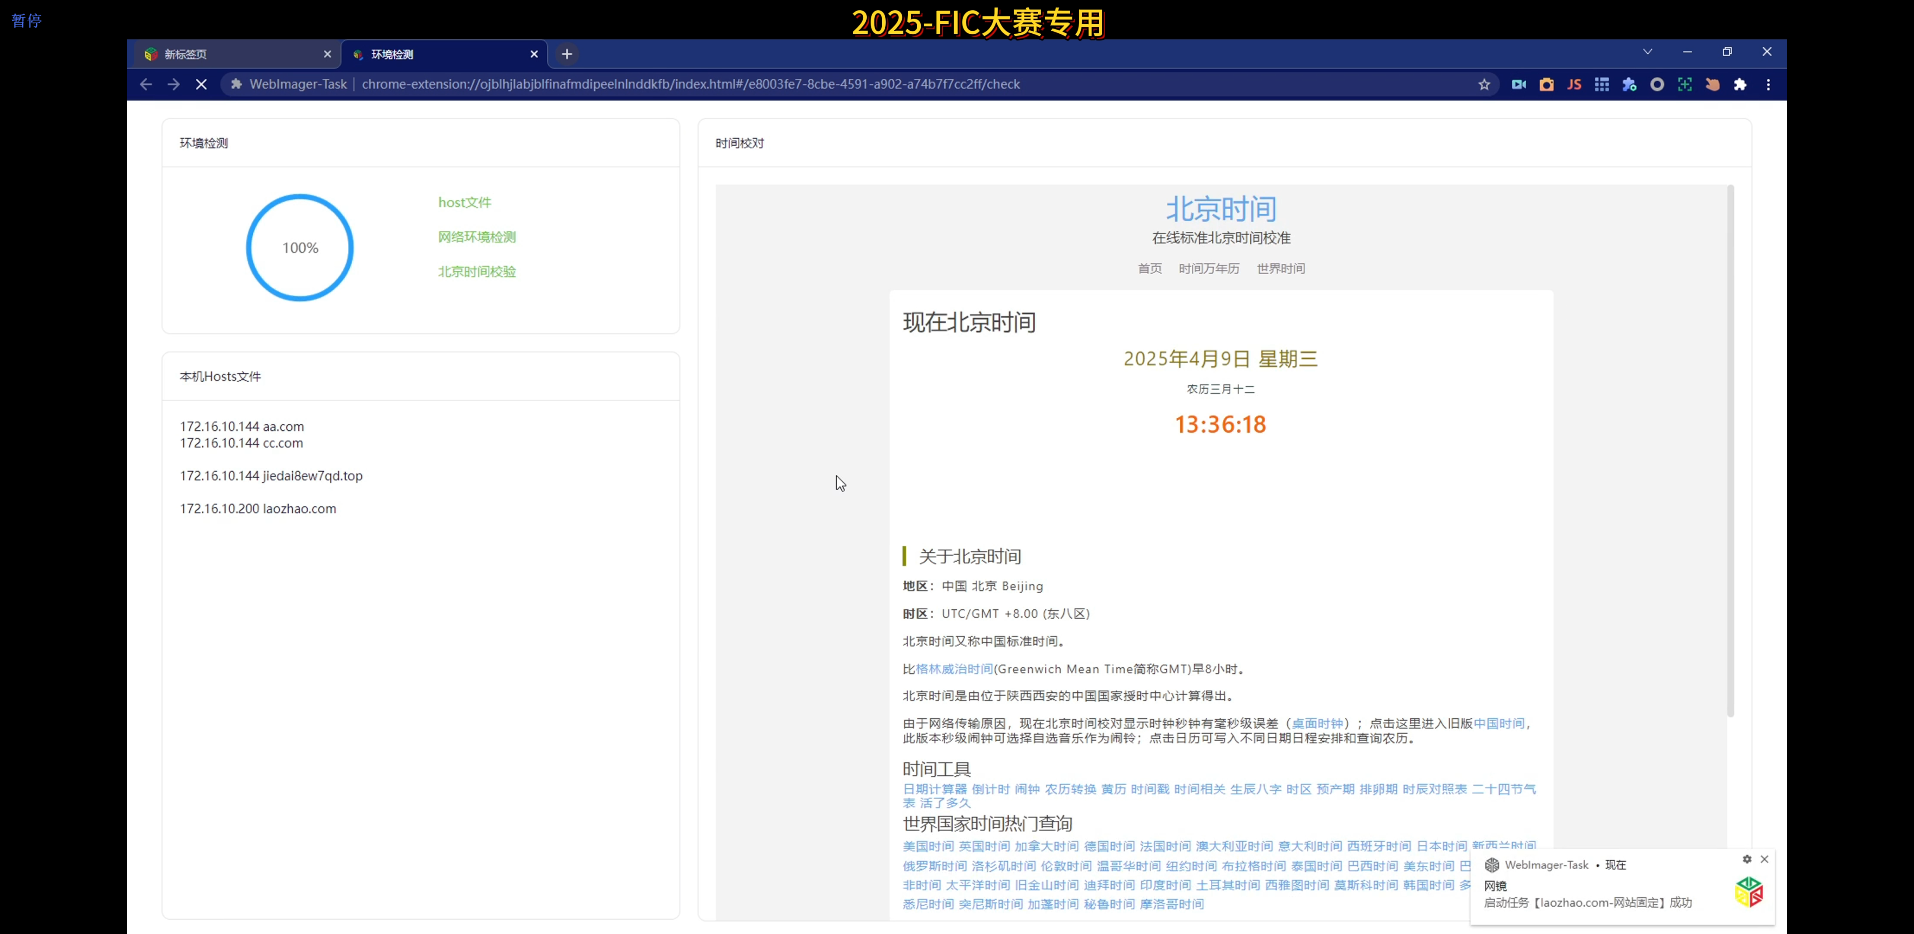This screenshot has width=1914, height=934.
Task: Click the green crosshair capture extension icon
Action: click(1685, 85)
